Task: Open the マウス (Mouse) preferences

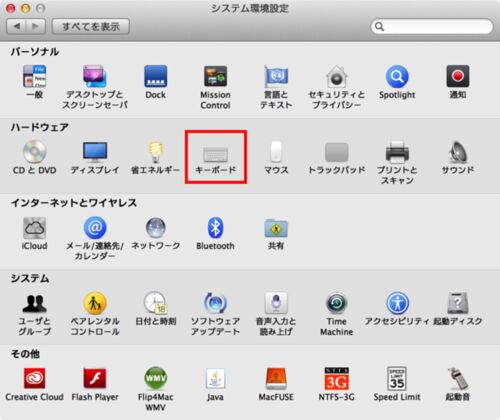Action: click(x=276, y=158)
